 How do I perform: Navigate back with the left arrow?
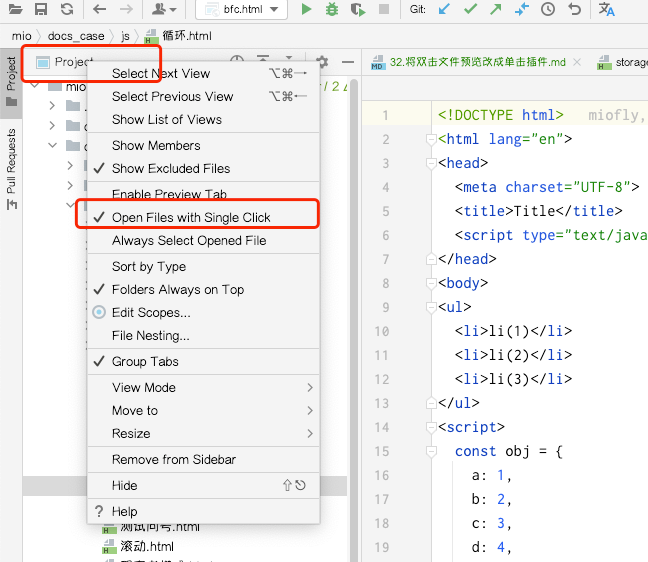[99, 9]
